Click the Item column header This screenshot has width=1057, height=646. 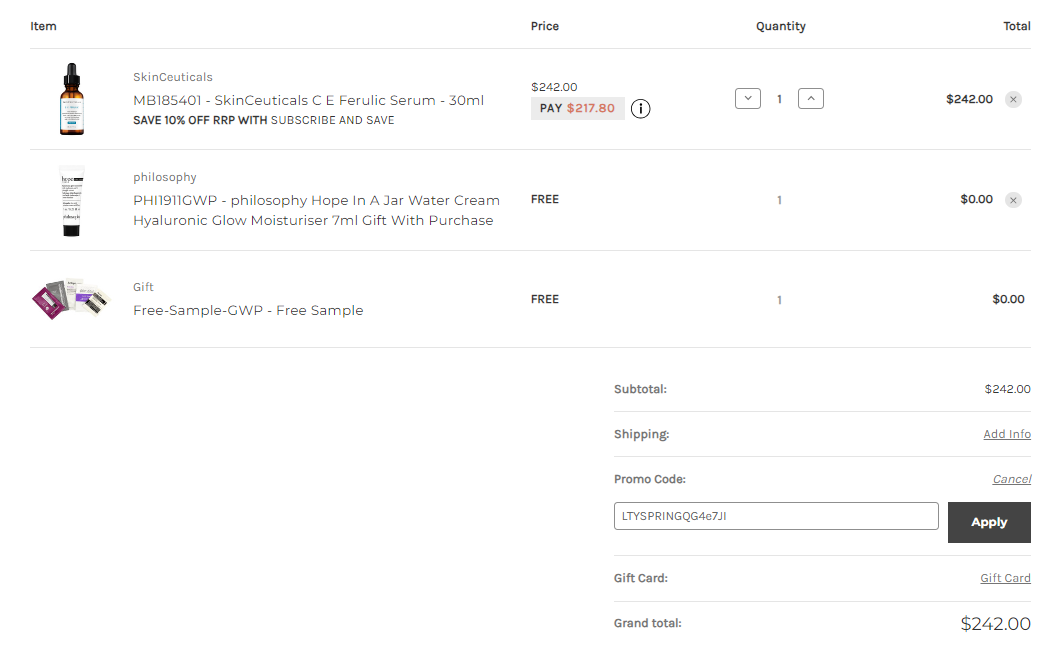click(x=43, y=26)
